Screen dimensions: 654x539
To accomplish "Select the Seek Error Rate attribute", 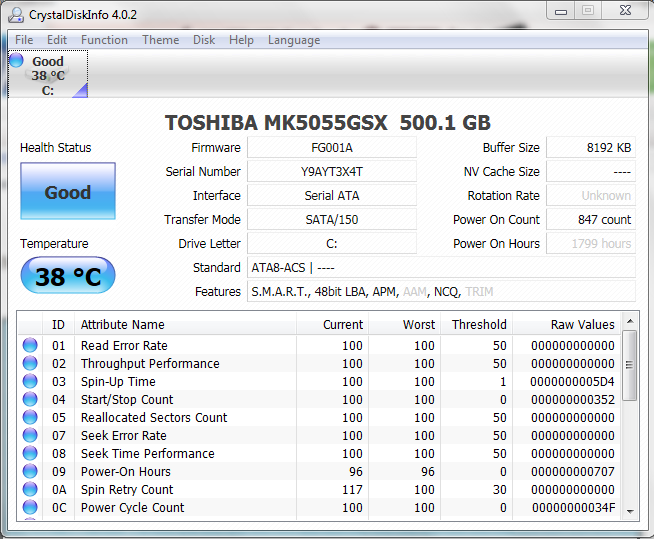I will tap(123, 435).
